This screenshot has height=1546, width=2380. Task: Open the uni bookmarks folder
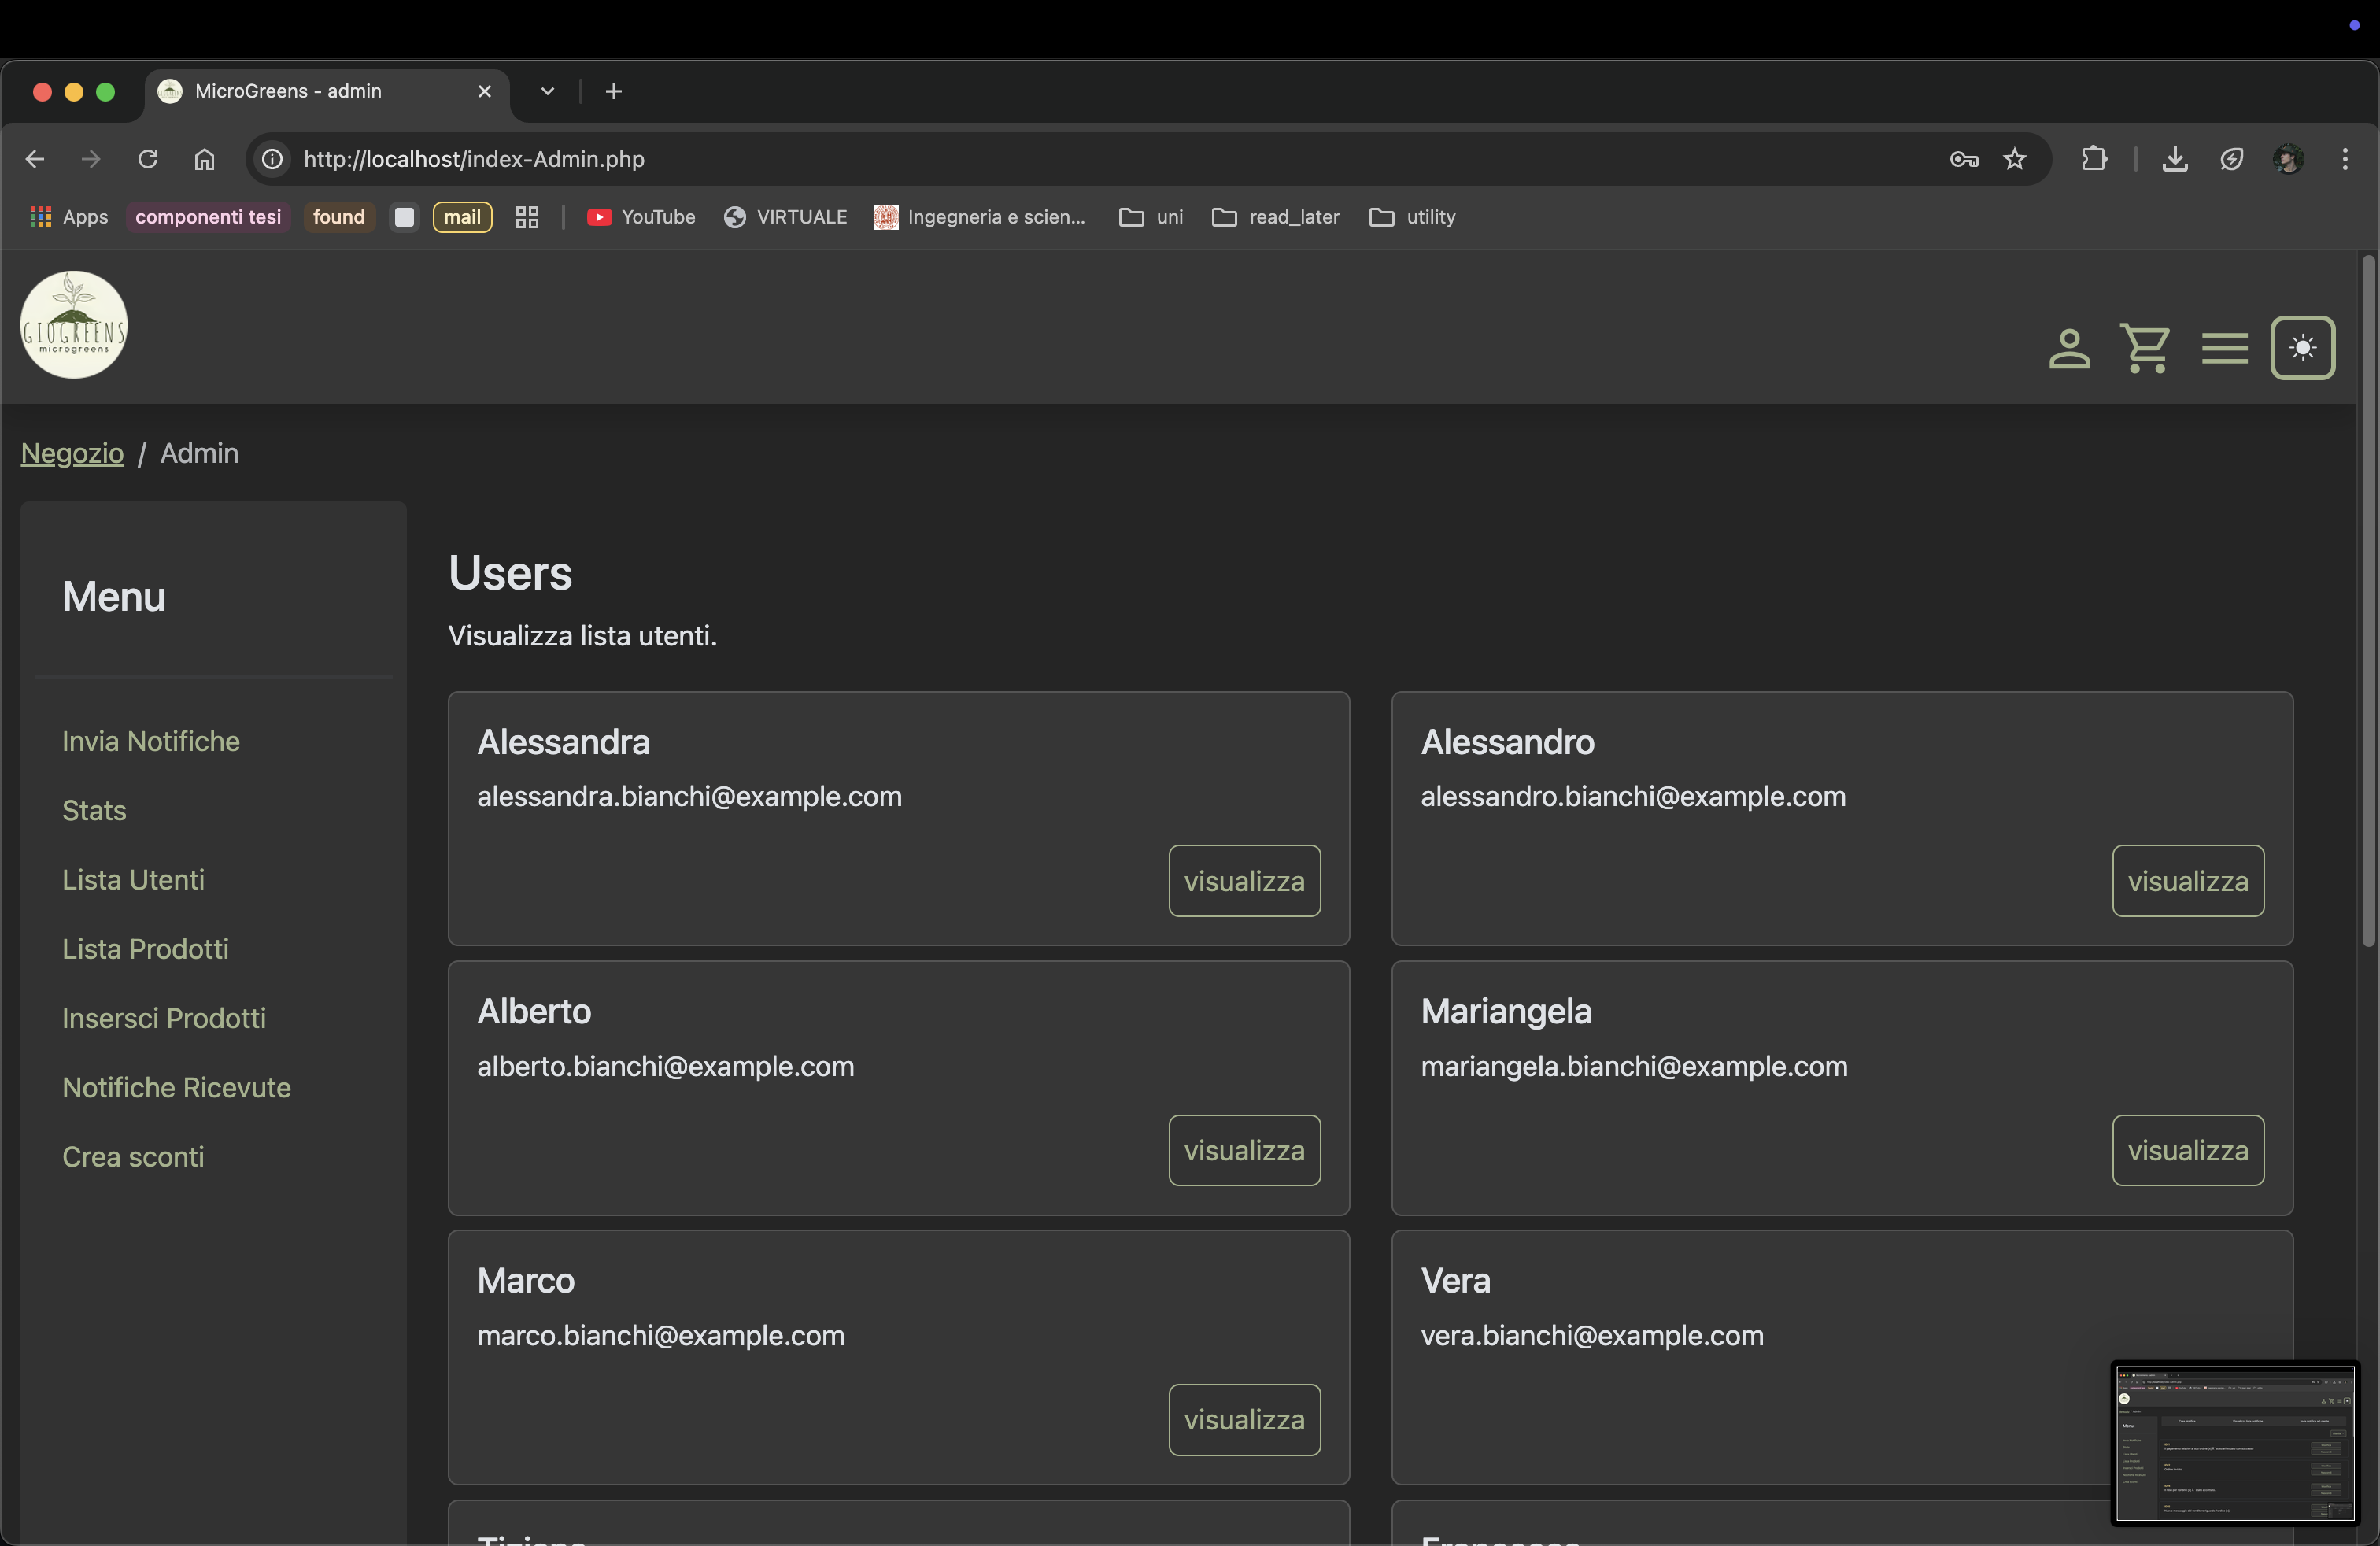click(1151, 217)
